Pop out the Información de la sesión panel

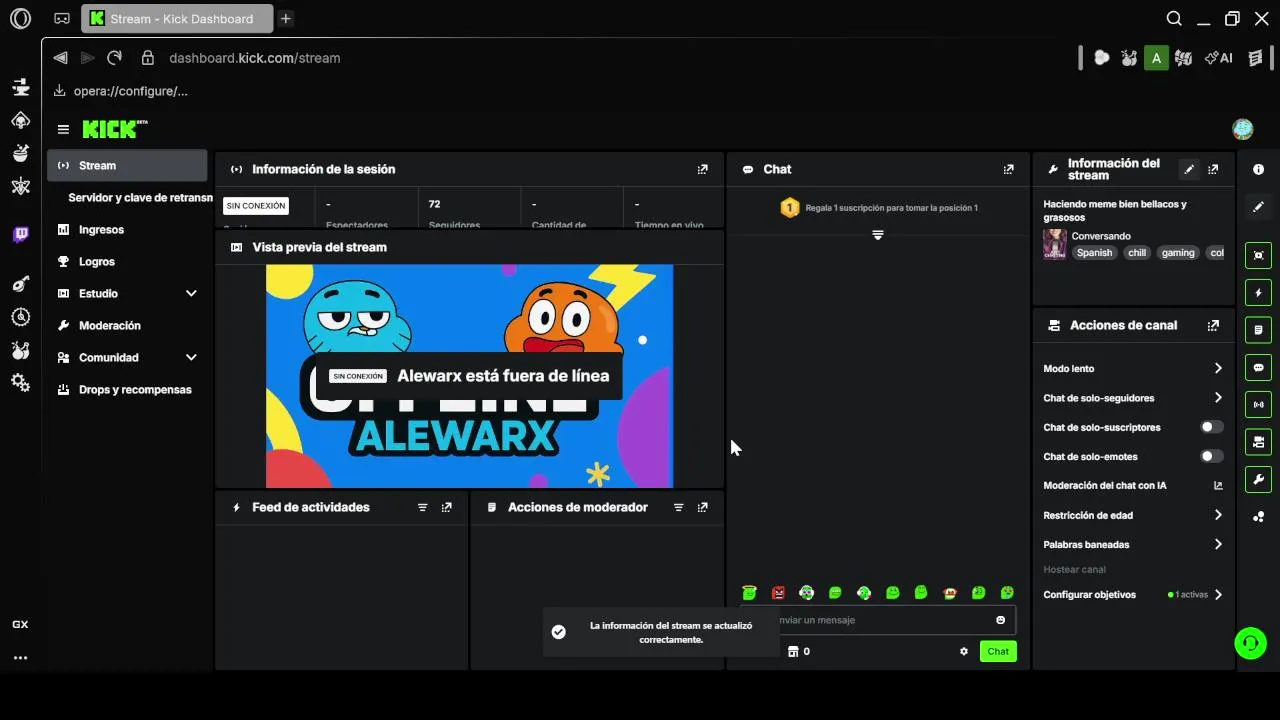(x=702, y=169)
